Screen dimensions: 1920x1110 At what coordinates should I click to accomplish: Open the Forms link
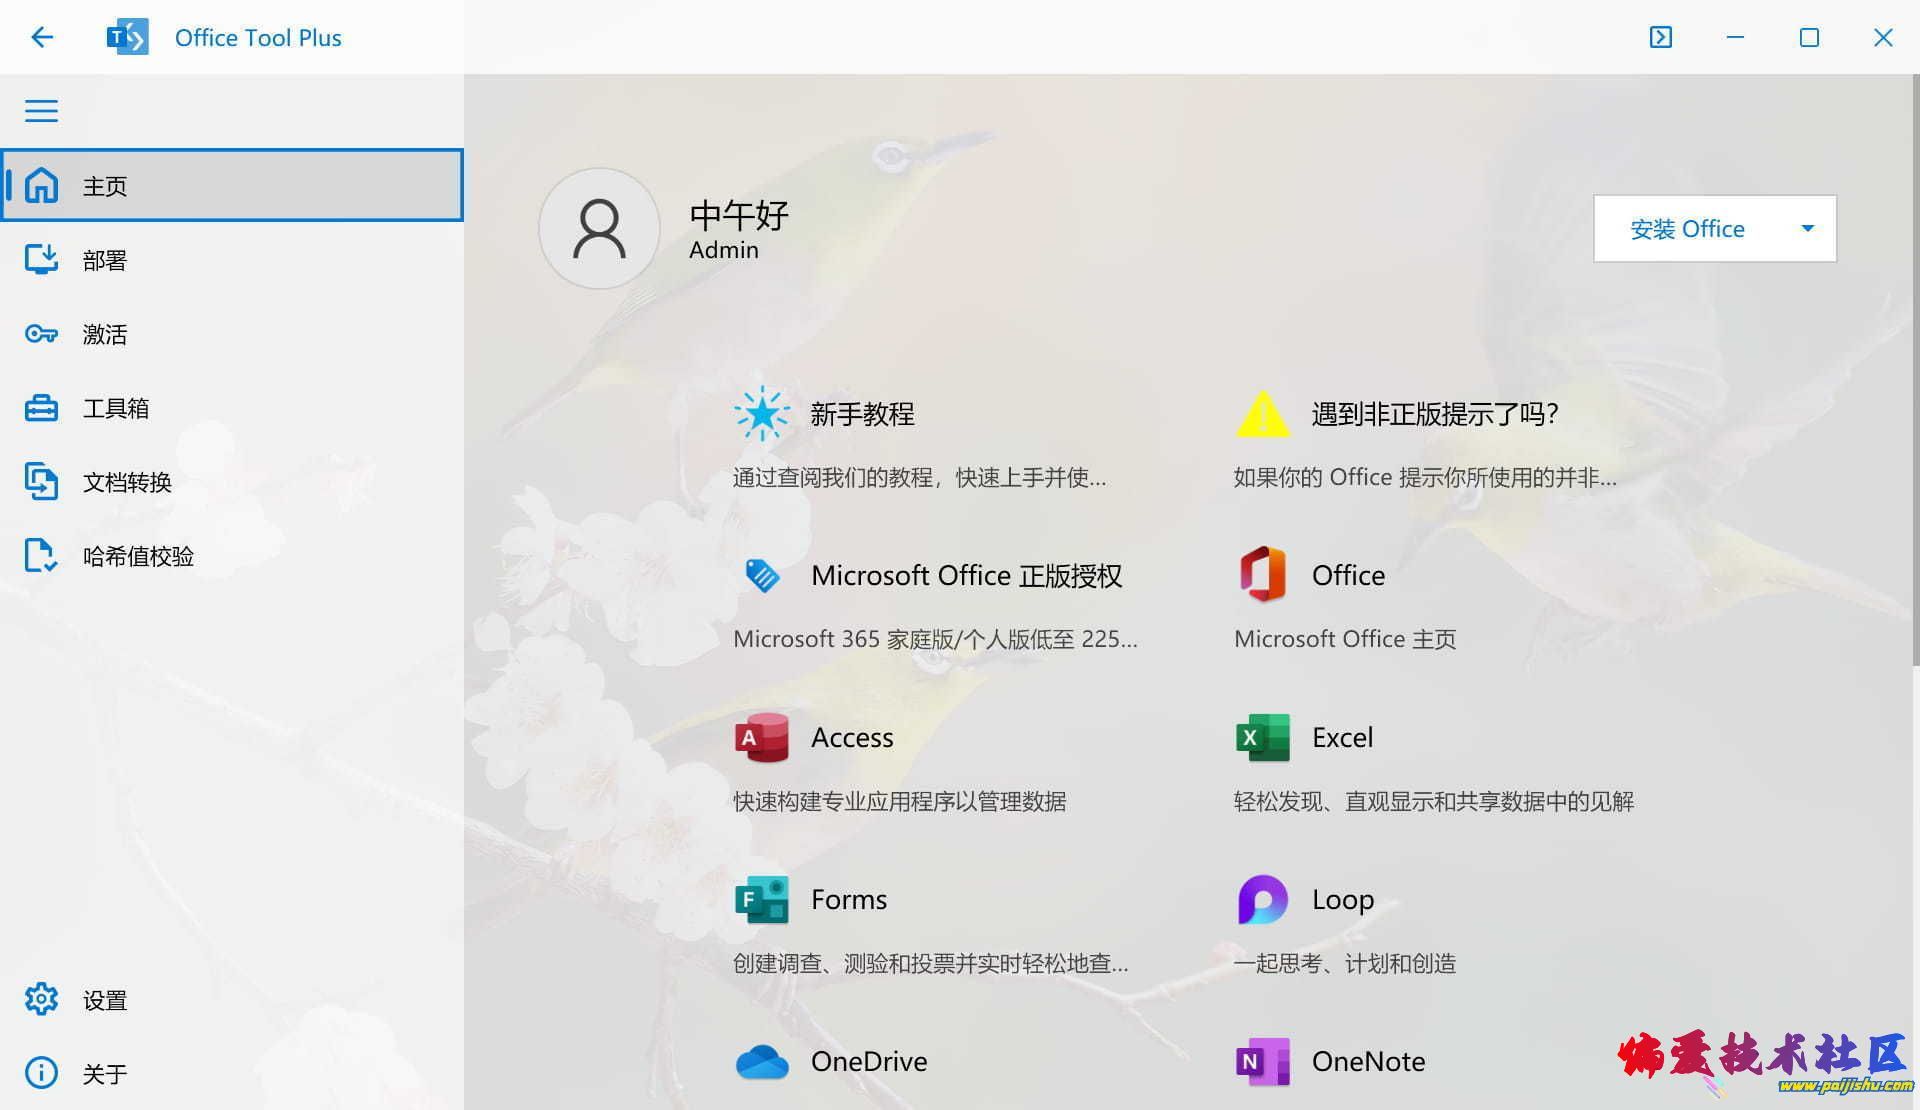tap(849, 900)
